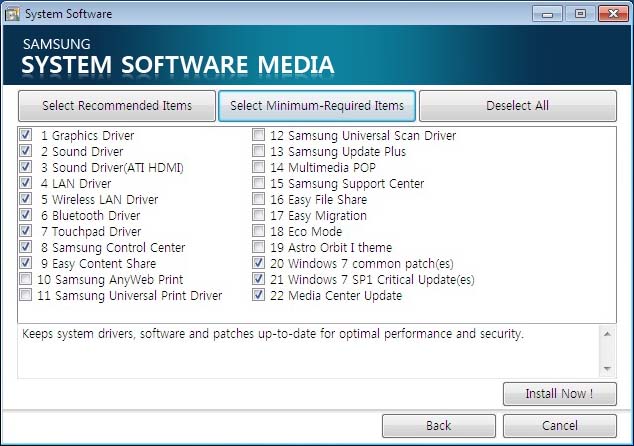Click the 'Easy Migration' item label
The width and height of the screenshot is (634, 446).
[328, 216]
